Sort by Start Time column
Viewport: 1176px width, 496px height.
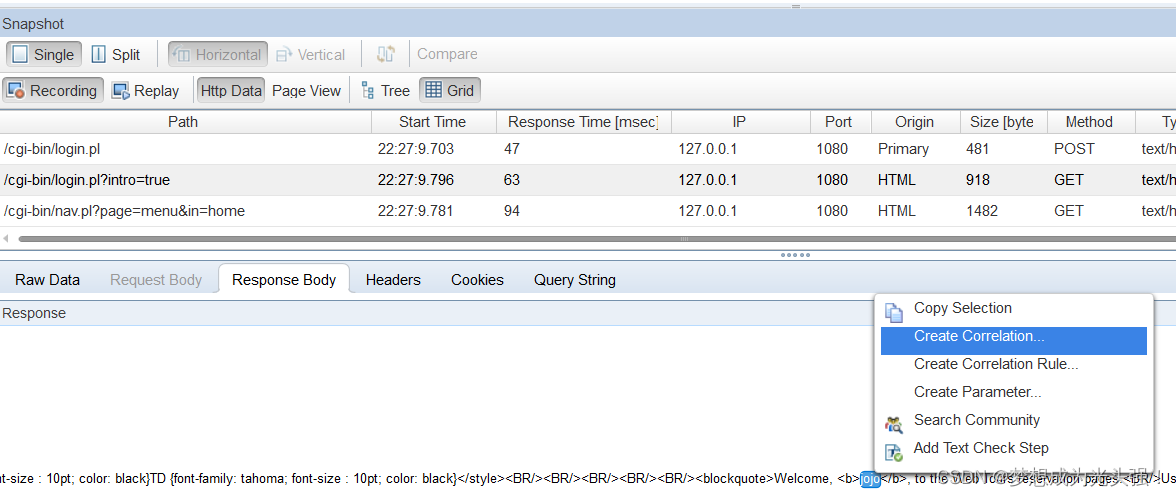[434, 122]
